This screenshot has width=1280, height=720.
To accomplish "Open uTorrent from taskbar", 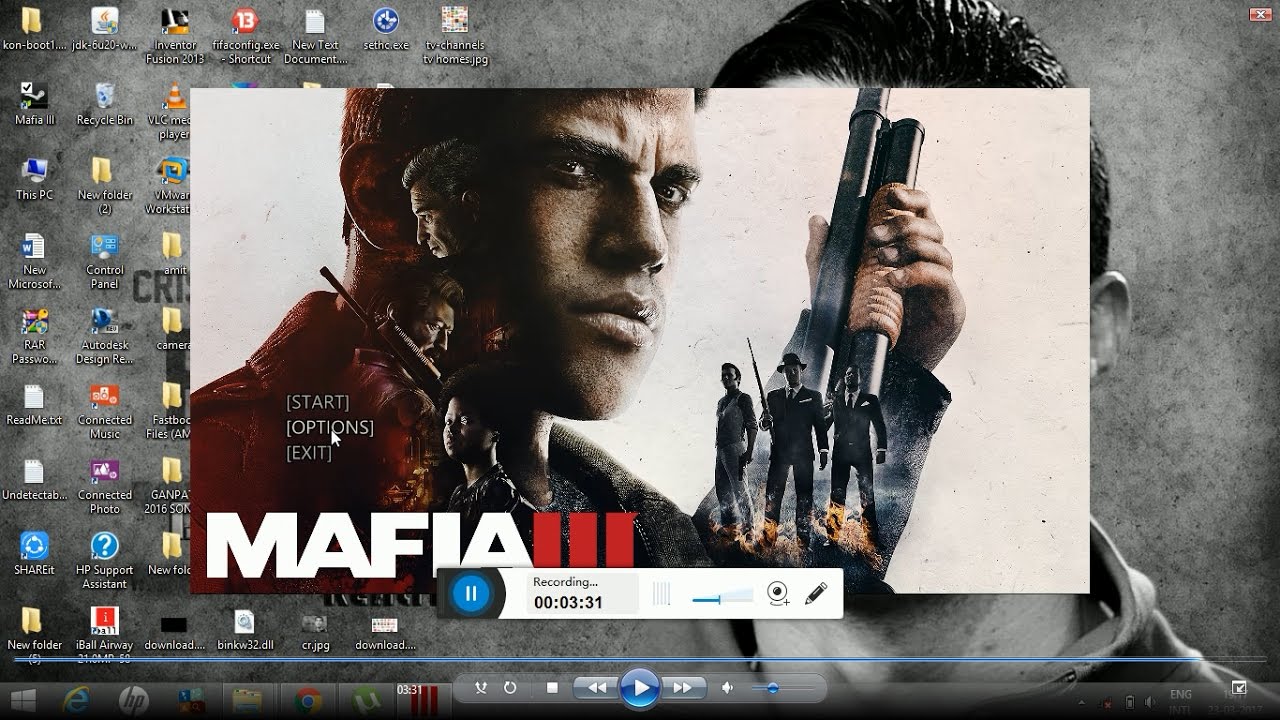I will (365, 699).
